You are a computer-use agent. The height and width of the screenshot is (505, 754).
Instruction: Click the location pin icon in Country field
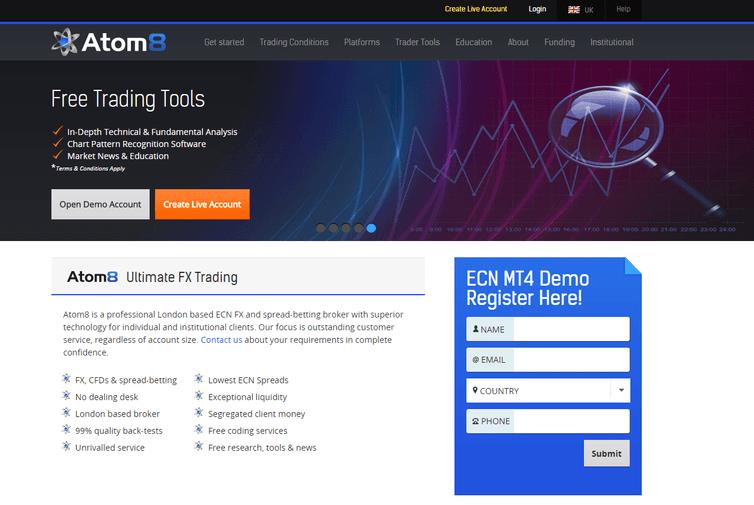(x=475, y=390)
